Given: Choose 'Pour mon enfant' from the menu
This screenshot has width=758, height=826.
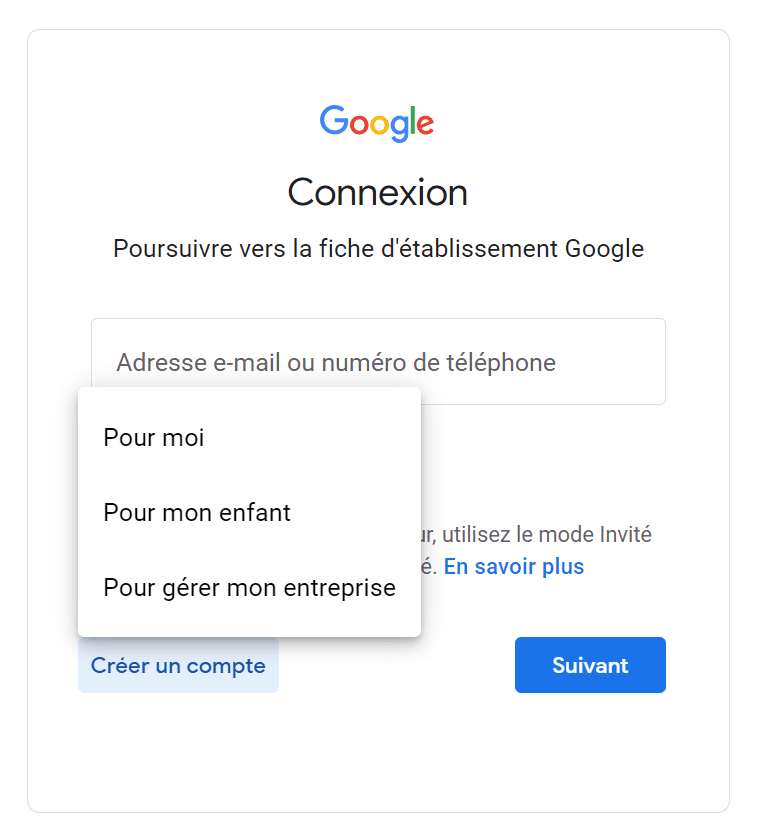Looking at the screenshot, I should point(197,513).
